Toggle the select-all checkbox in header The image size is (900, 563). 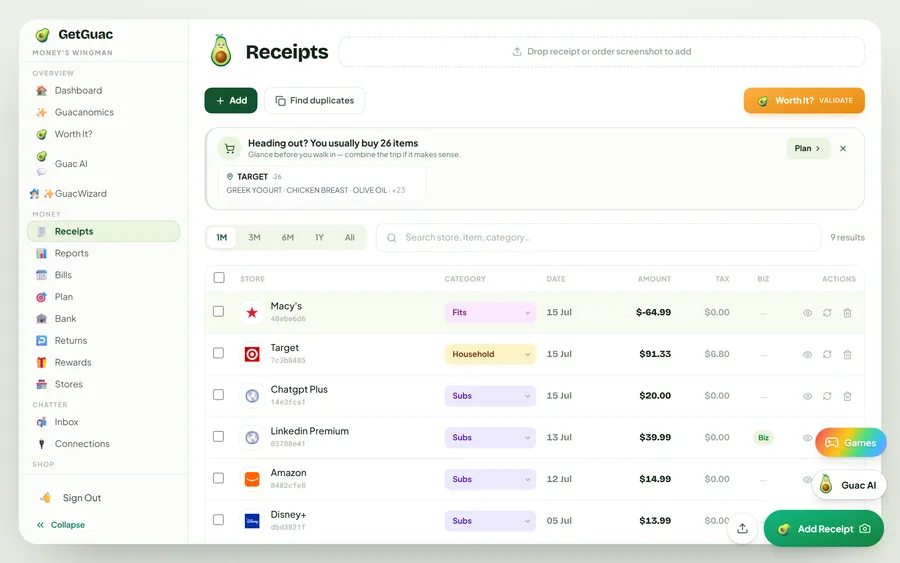point(219,278)
